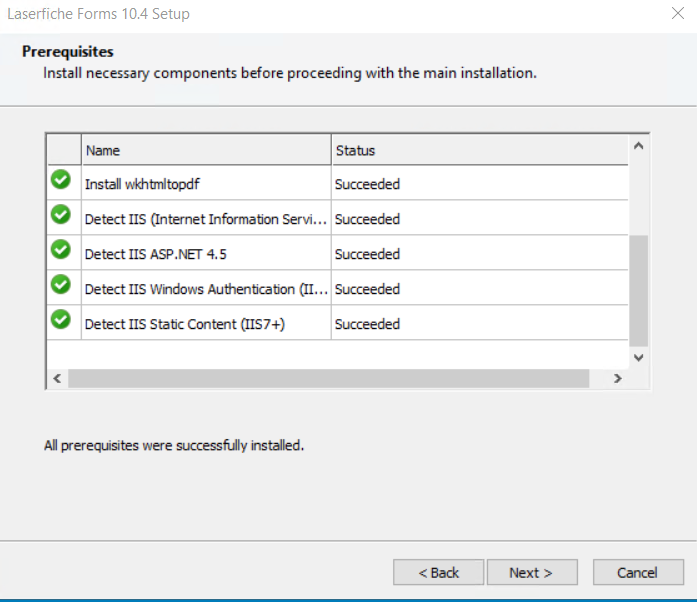Click the checkmark icon for IIS Windows Authentication
The height and width of the screenshot is (602, 697).
(x=61, y=285)
